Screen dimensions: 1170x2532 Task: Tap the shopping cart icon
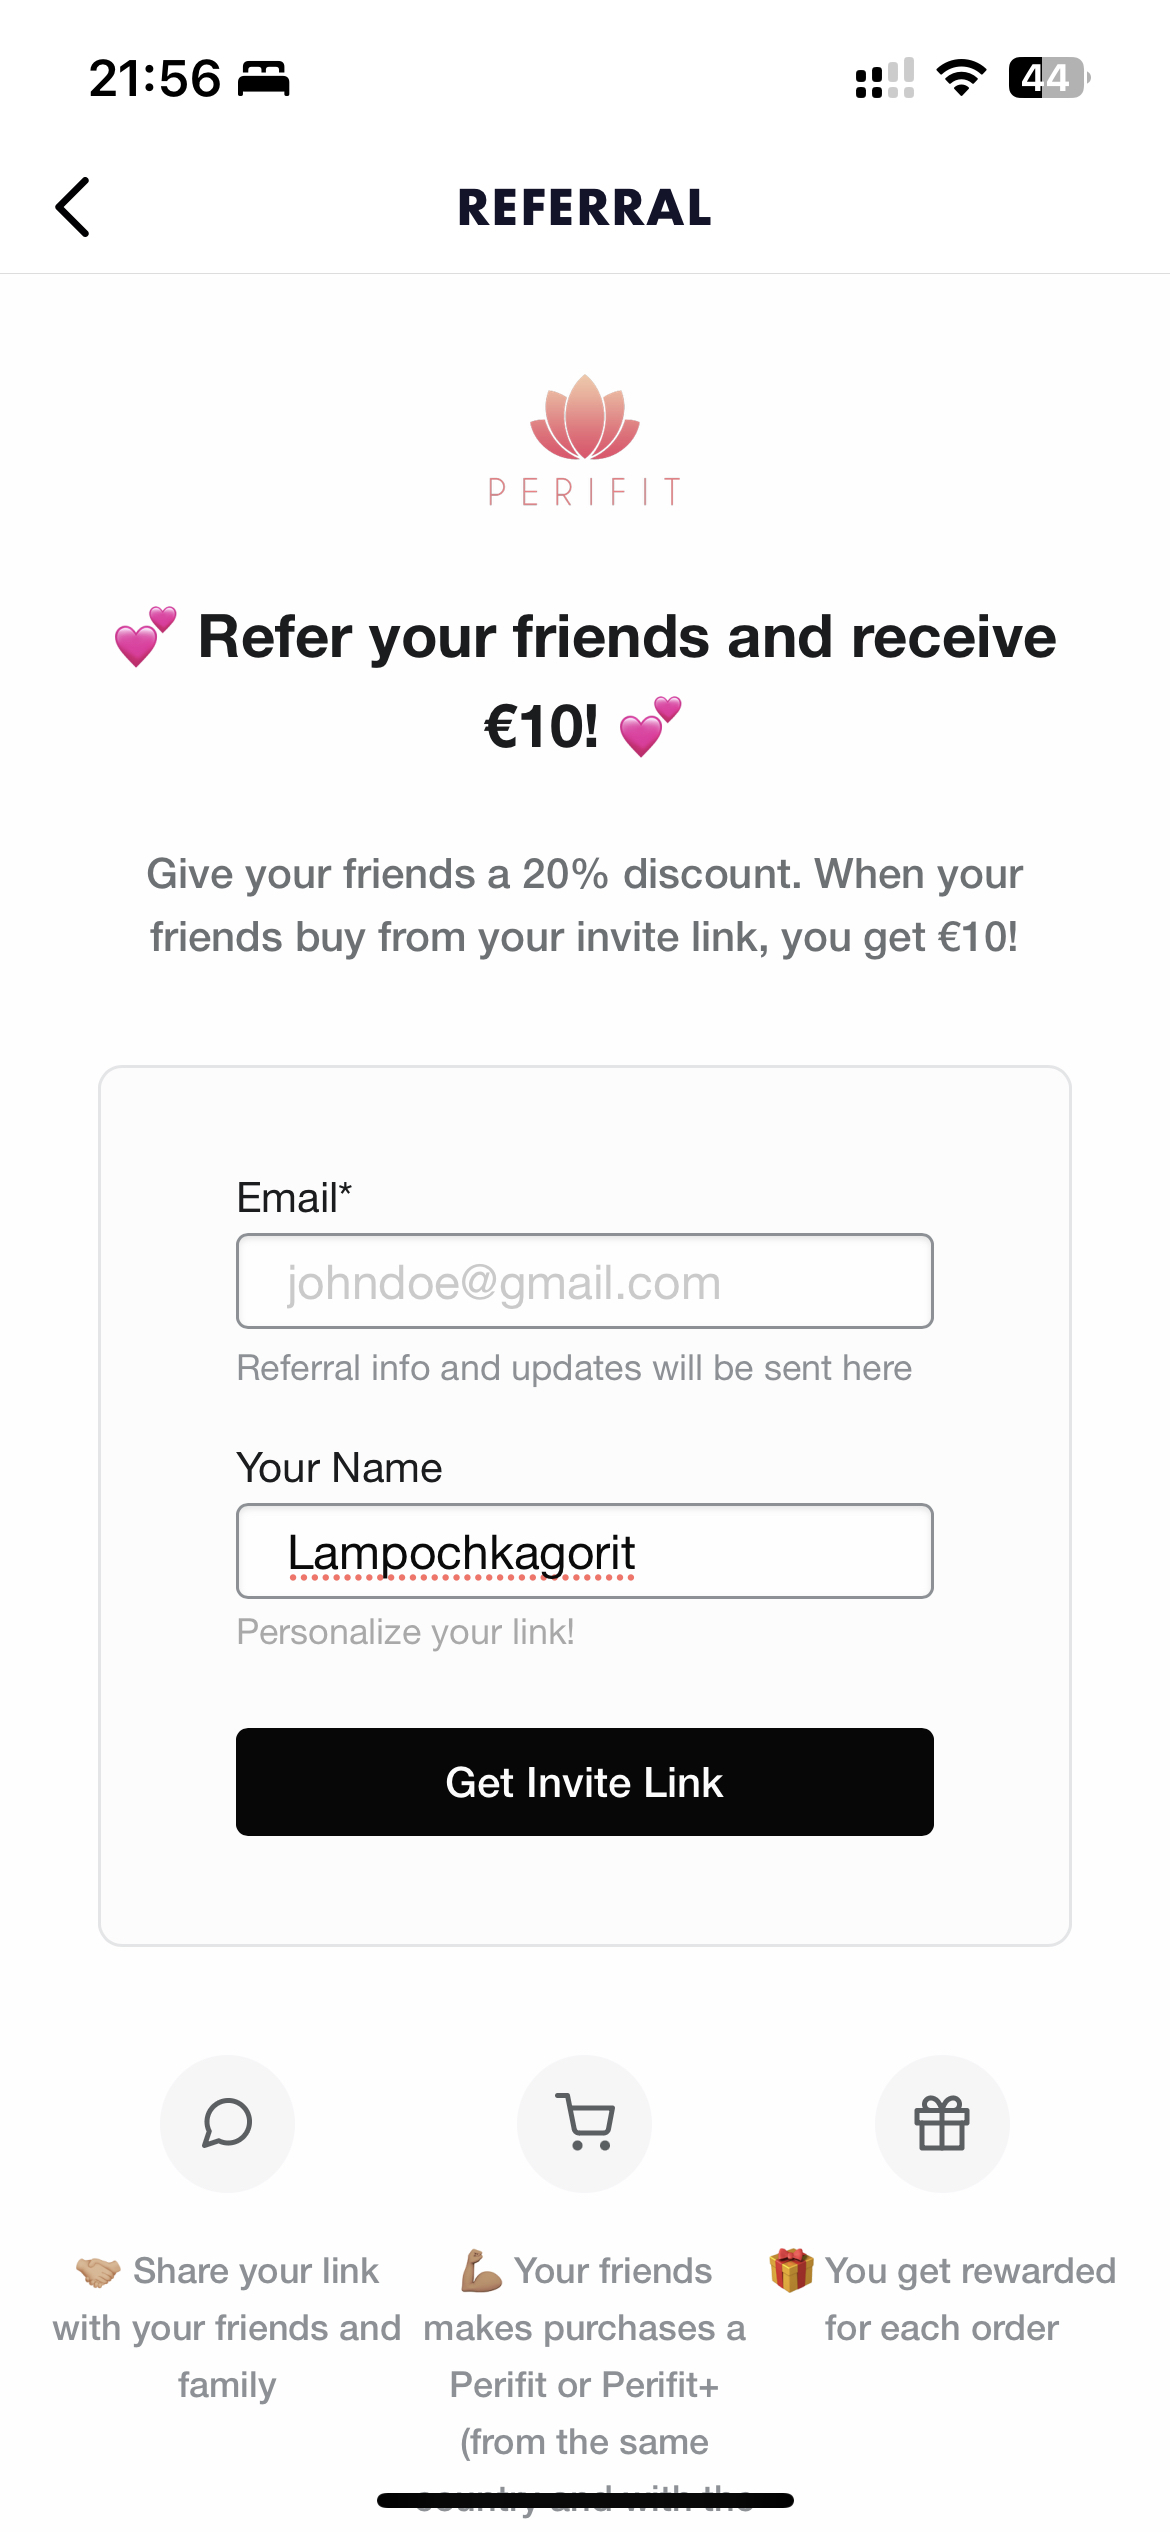coord(584,2123)
